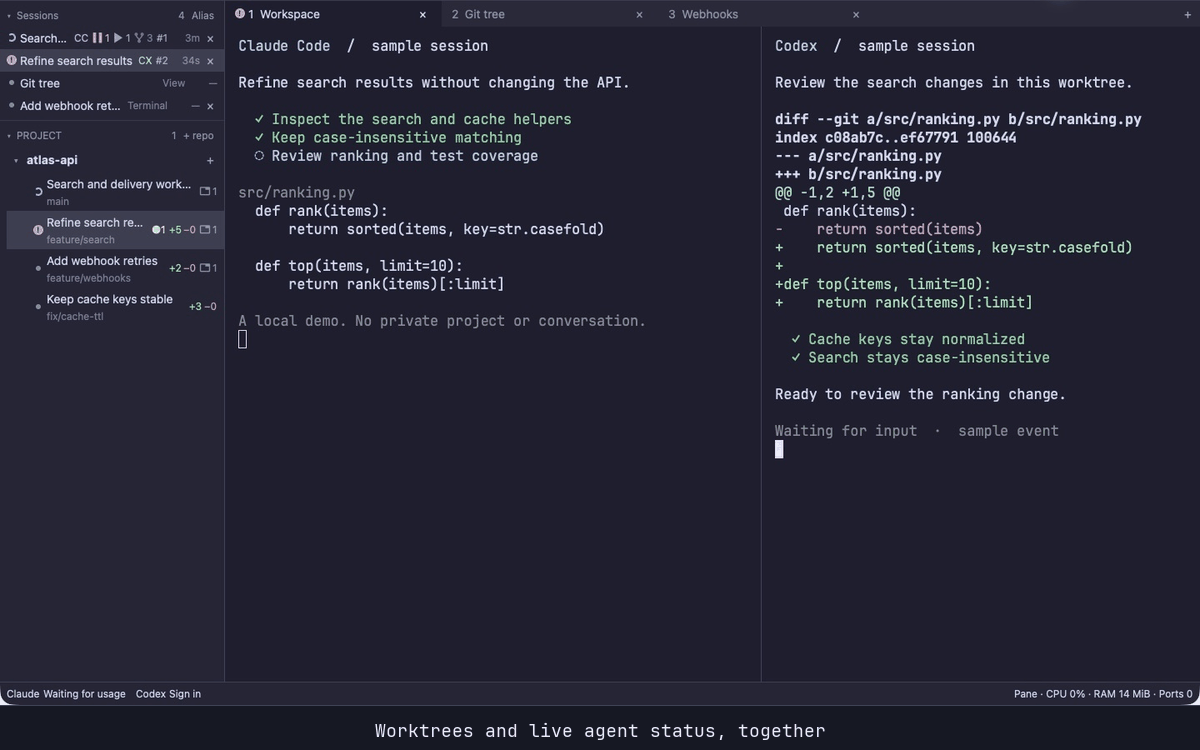Click 'Search stays case-insensitive' line
This screenshot has width=1200, height=750.
[x=920, y=357]
